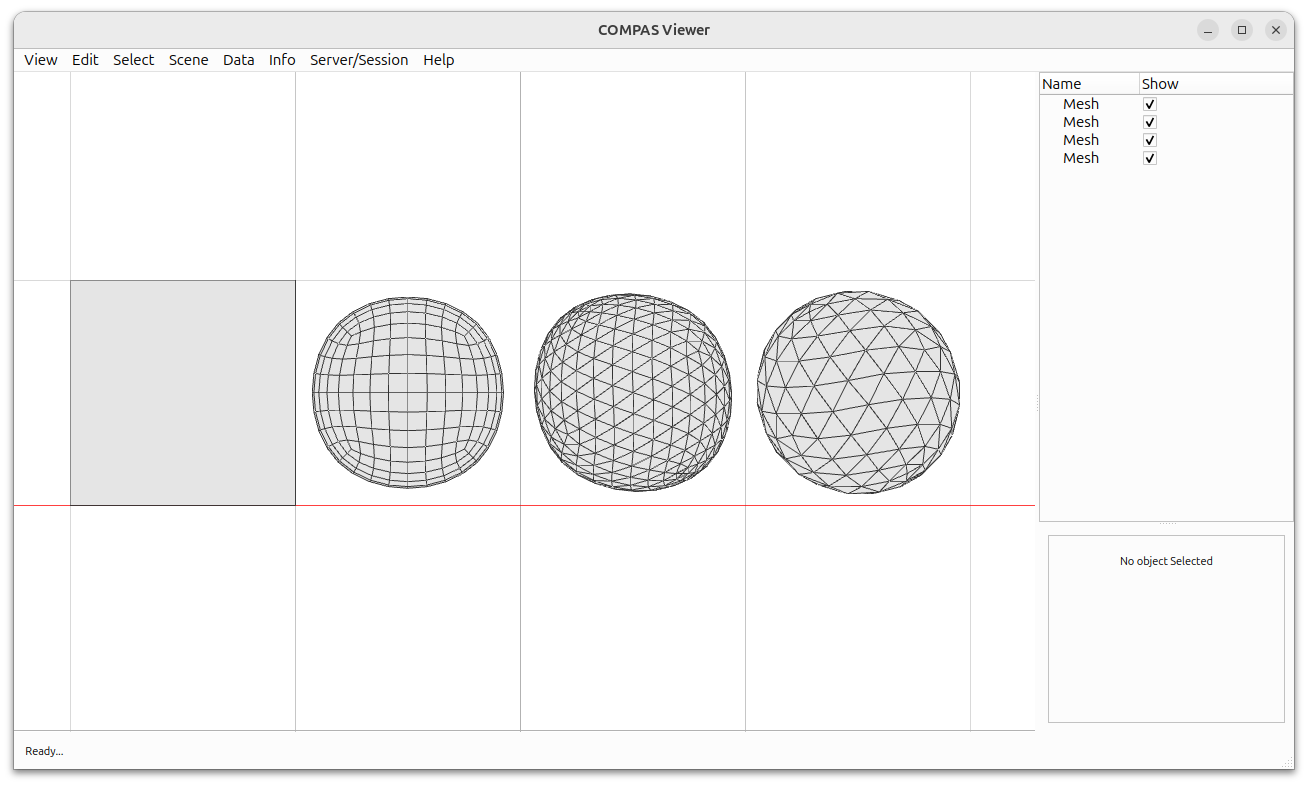Click the Ready status bar message
The height and width of the screenshot is (786, 1308).
[x=43, y=751]
